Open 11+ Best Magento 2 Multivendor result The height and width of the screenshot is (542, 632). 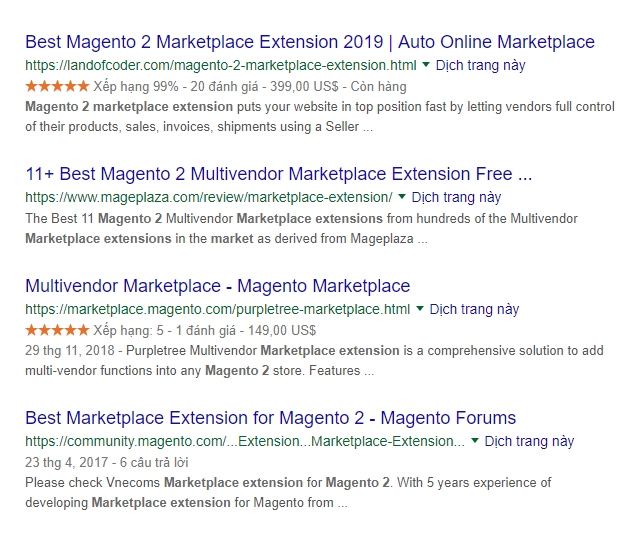278,174
